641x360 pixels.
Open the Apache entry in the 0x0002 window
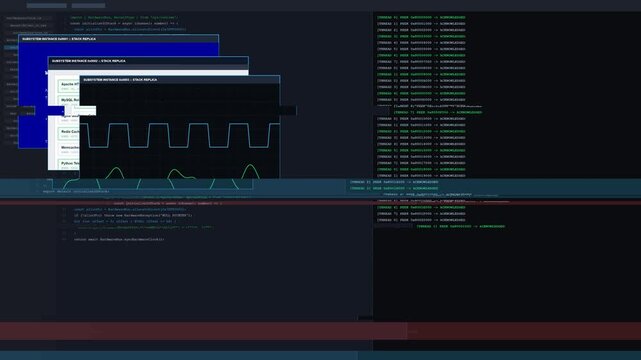click(69, 86)
